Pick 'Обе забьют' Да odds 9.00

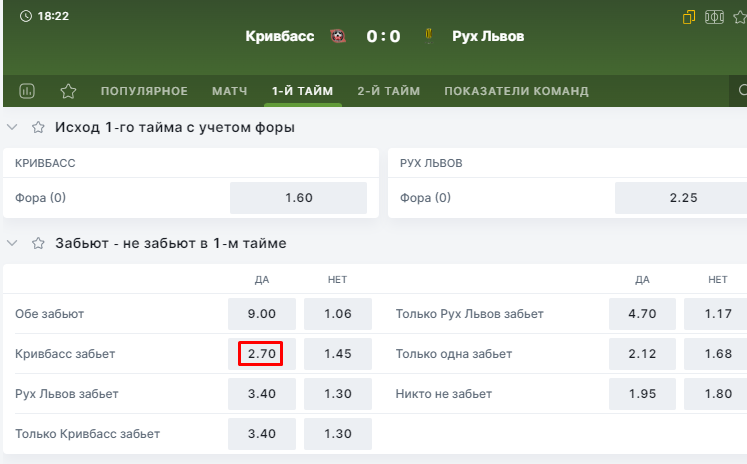[261, 314]
